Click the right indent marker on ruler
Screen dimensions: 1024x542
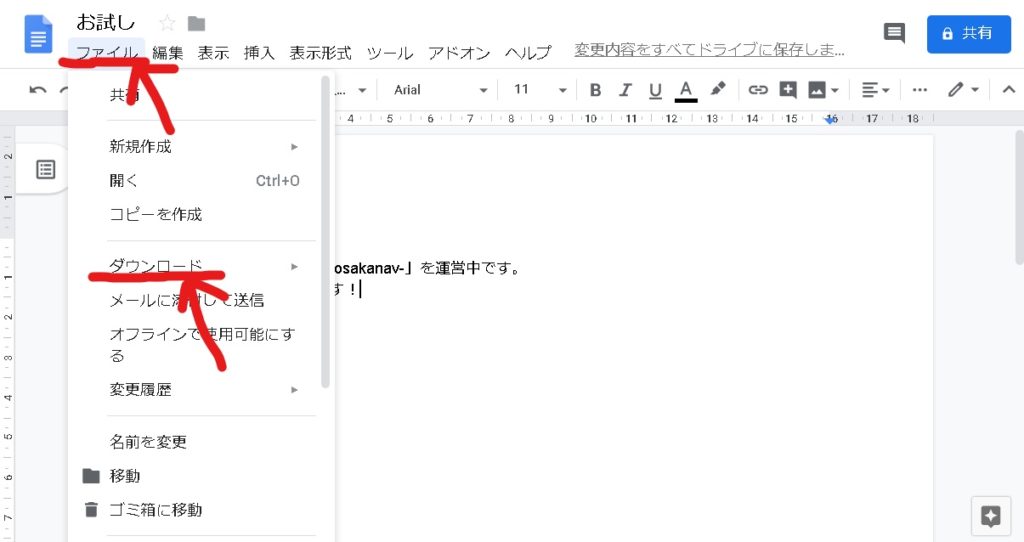pos(831,120)
